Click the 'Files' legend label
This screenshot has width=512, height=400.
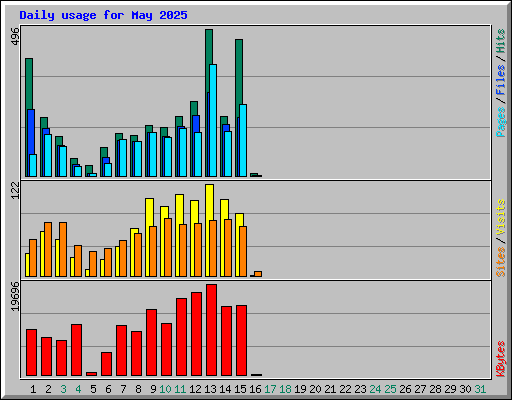(x=501, y=79)
